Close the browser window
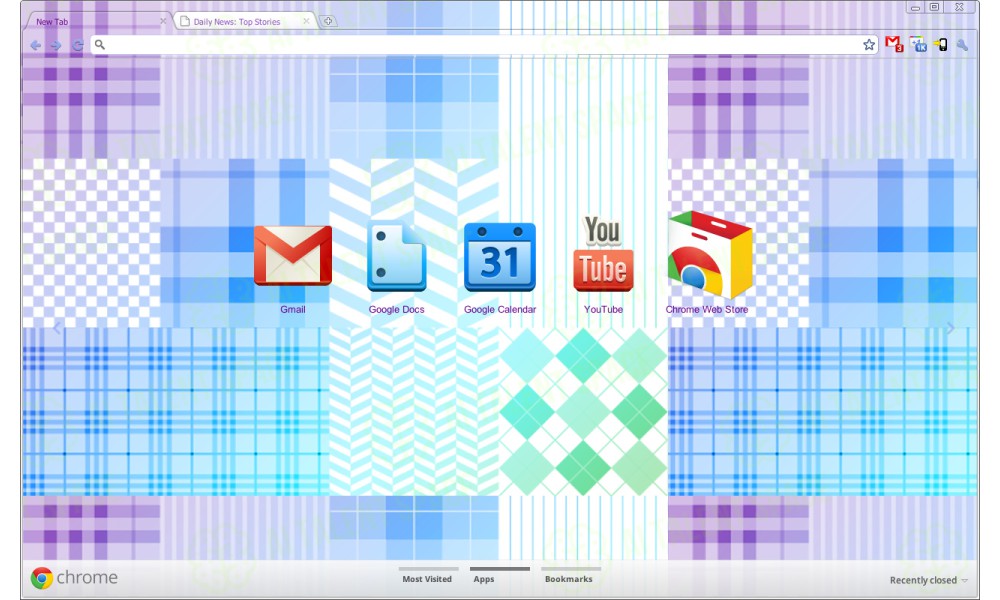The width and height of the screenshot is (1000, 600). (x=959, y=8)
